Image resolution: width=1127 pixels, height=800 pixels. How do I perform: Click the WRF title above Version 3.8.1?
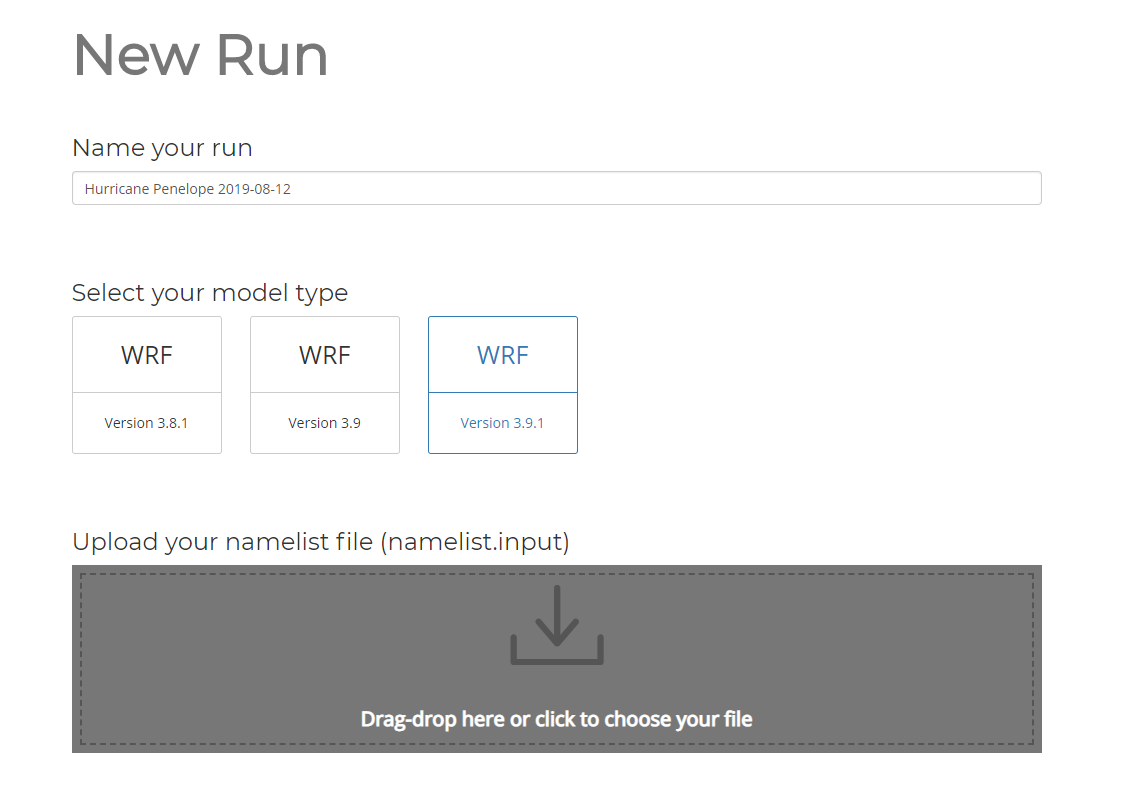click(147, 355)
